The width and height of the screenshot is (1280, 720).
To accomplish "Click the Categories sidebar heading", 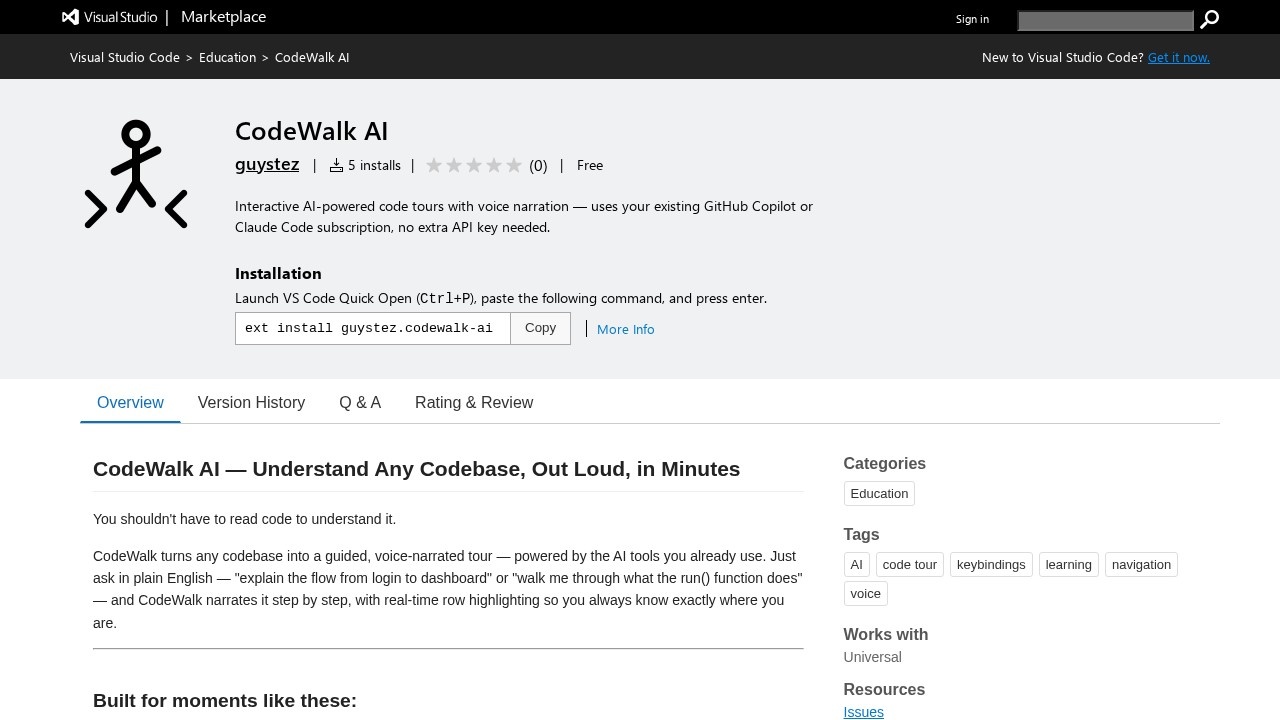I will pyautogui.click(x=884, y=463).
